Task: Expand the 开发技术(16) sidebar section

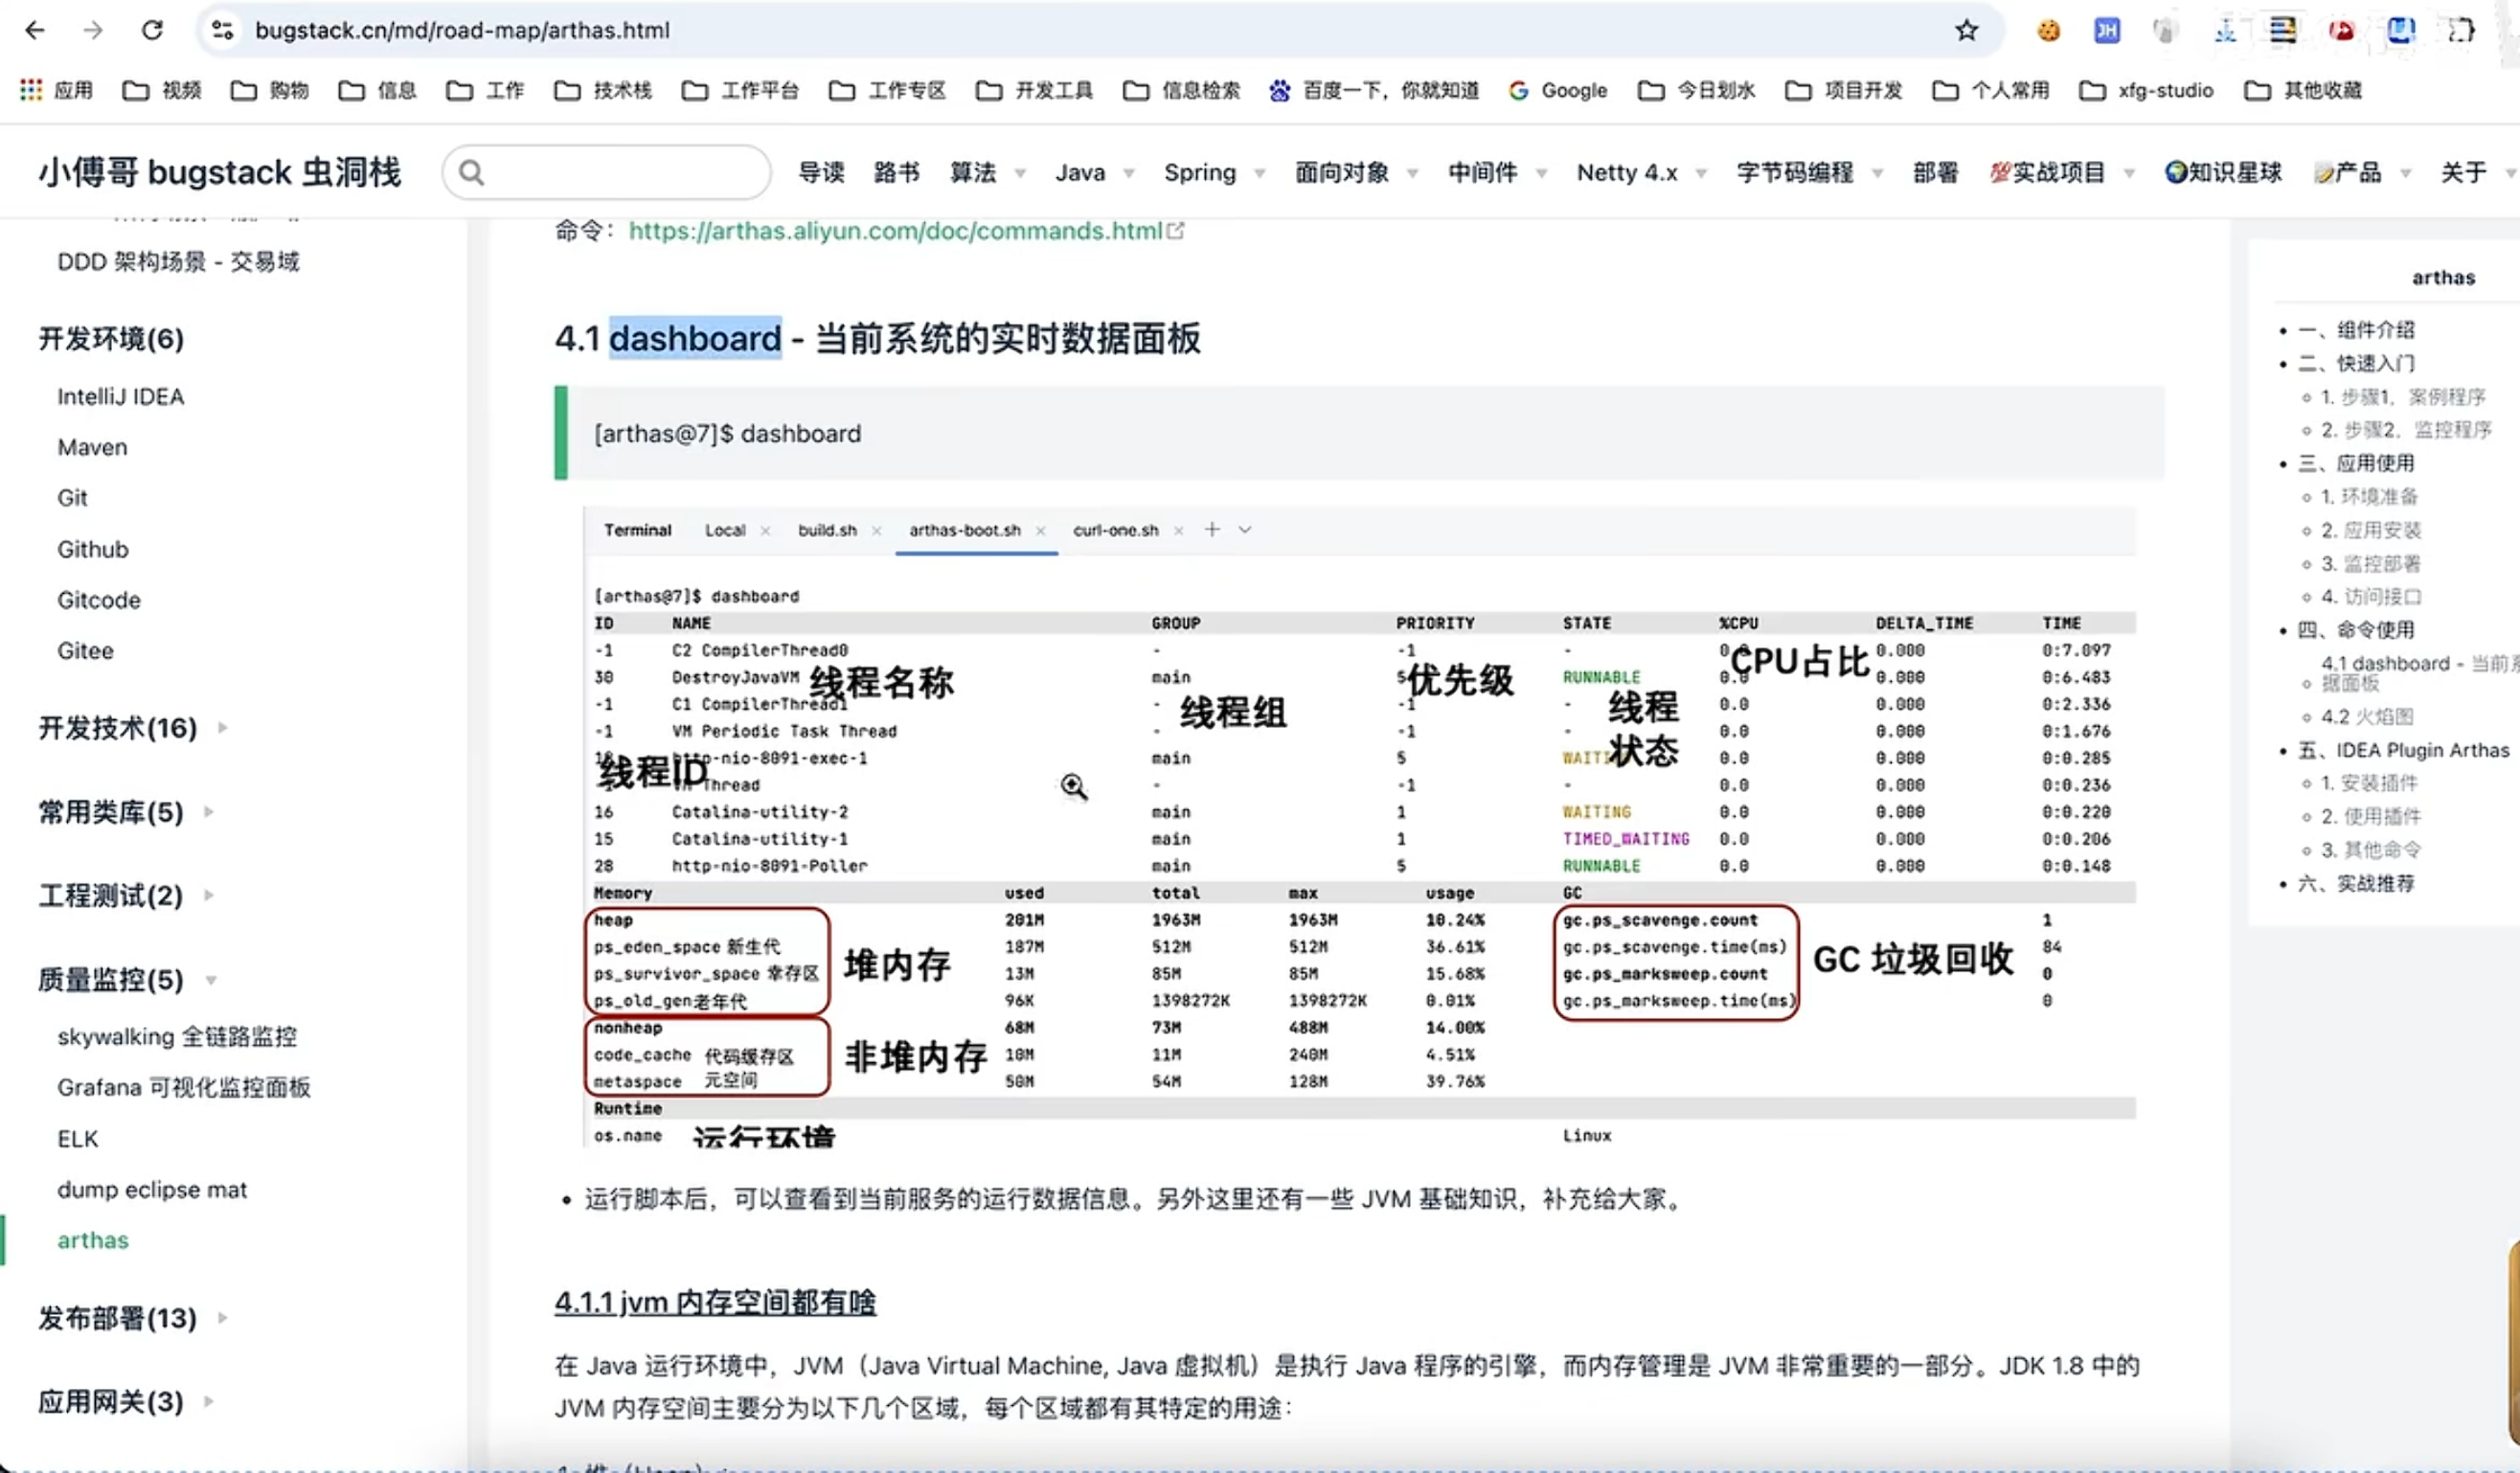Action: 117,727
